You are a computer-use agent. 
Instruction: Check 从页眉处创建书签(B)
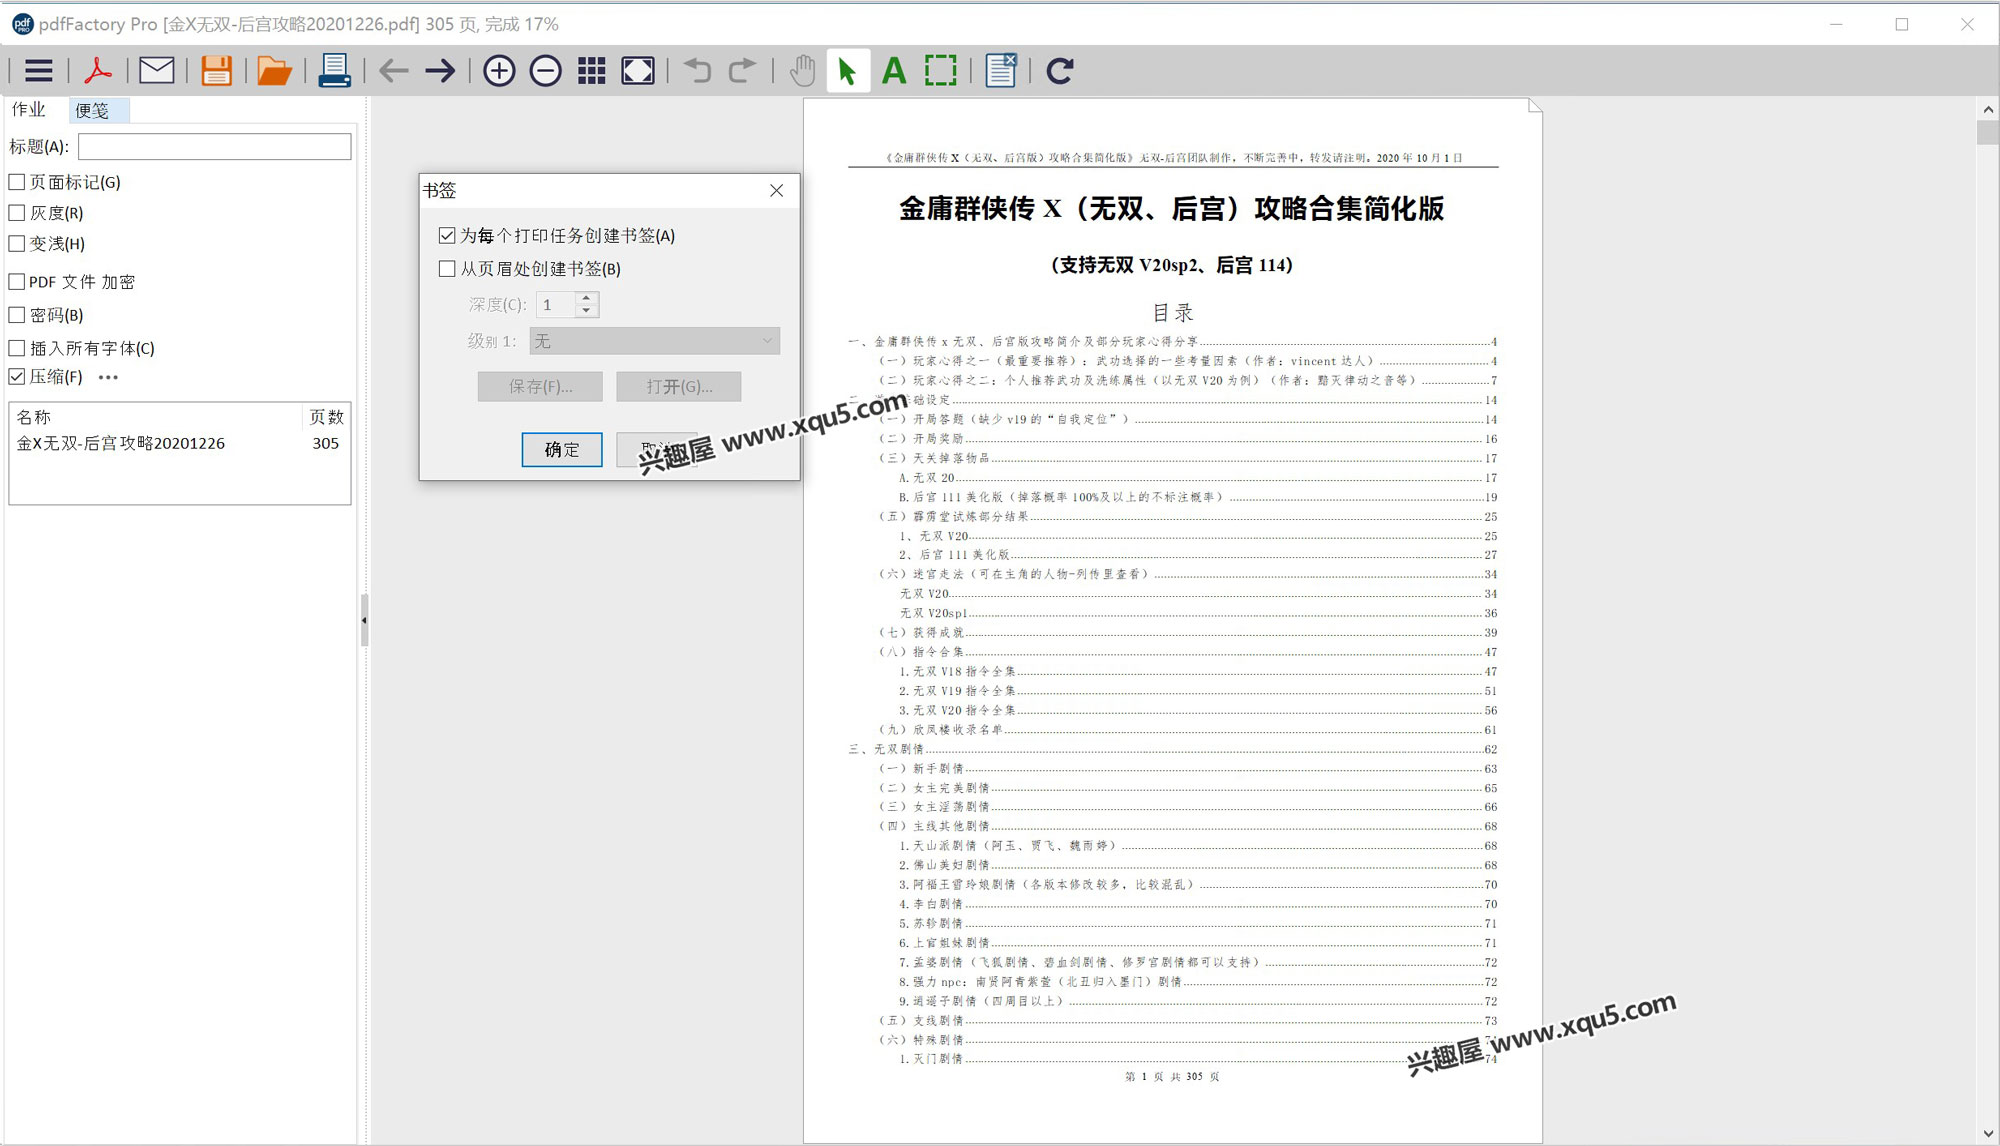(447, 268)
